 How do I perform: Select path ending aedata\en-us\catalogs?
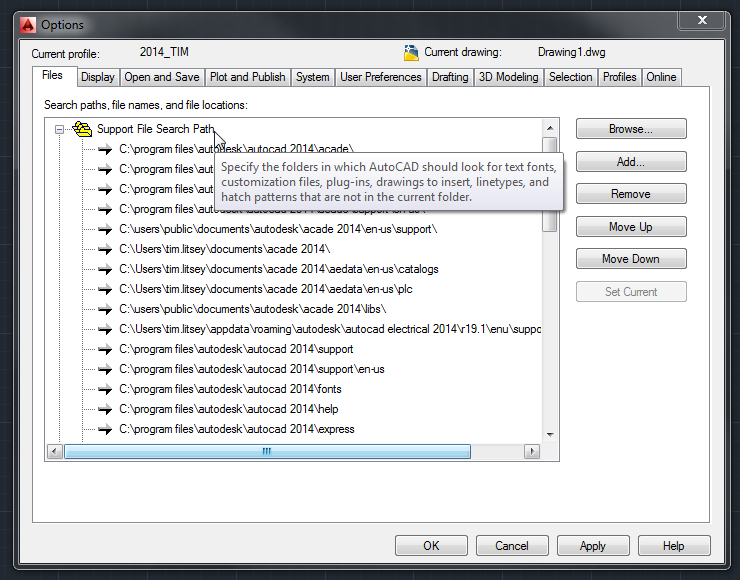point(278,269)
